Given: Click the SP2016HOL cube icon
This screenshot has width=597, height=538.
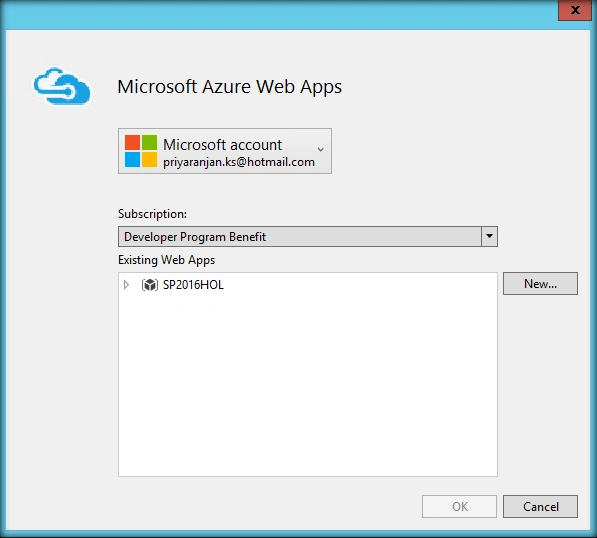Looking at the screenshot, I should click(150, 284).
